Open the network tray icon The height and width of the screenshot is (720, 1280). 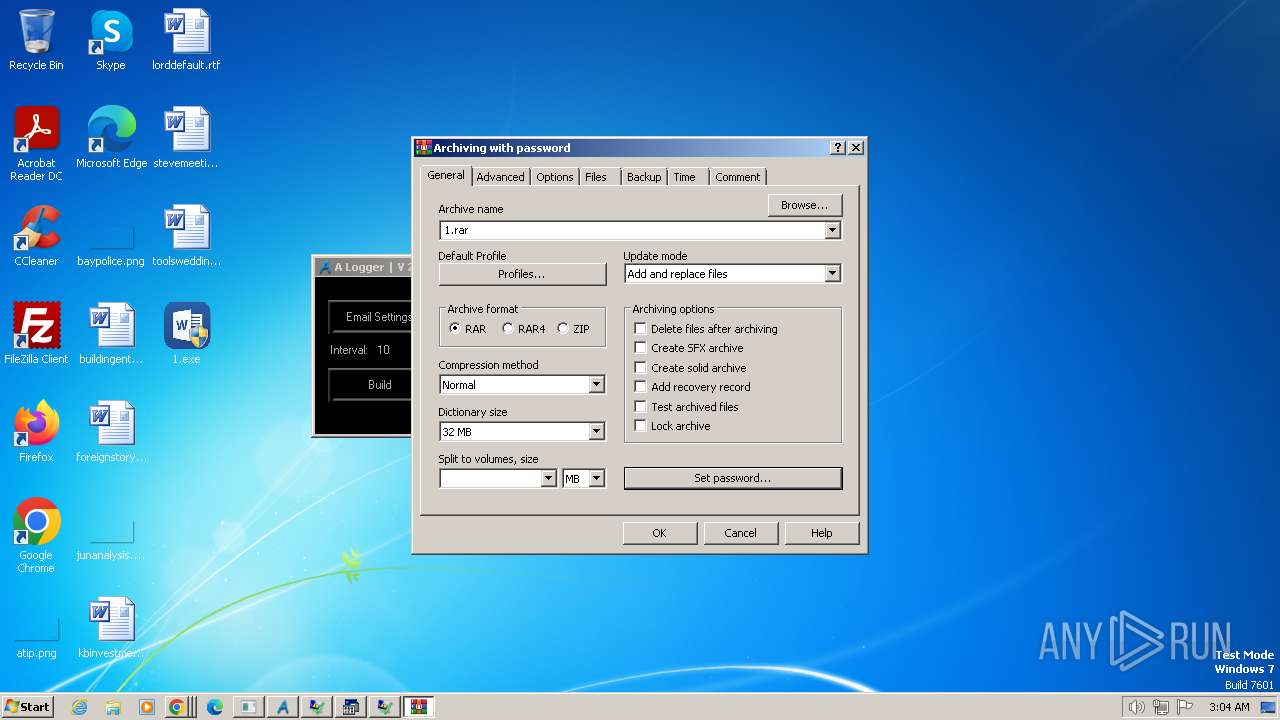1161,707
